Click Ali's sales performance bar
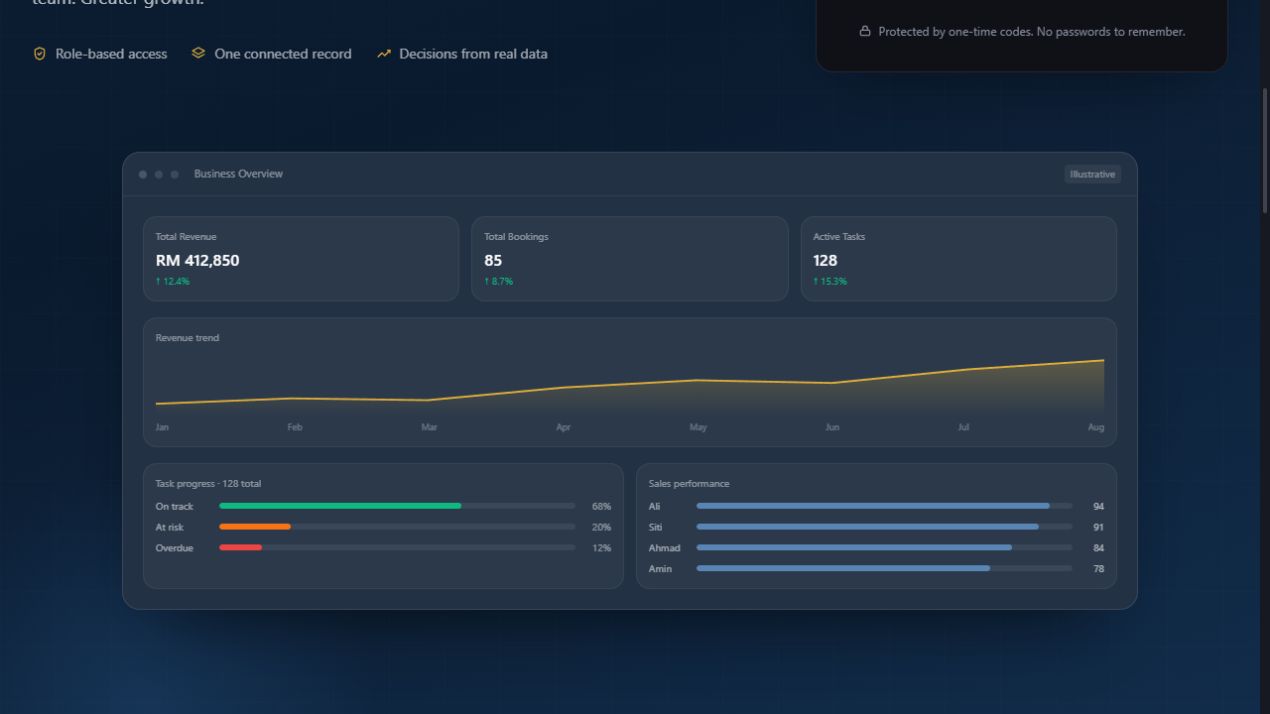The width and height of the screenshot is (1270, 714). 873,506
